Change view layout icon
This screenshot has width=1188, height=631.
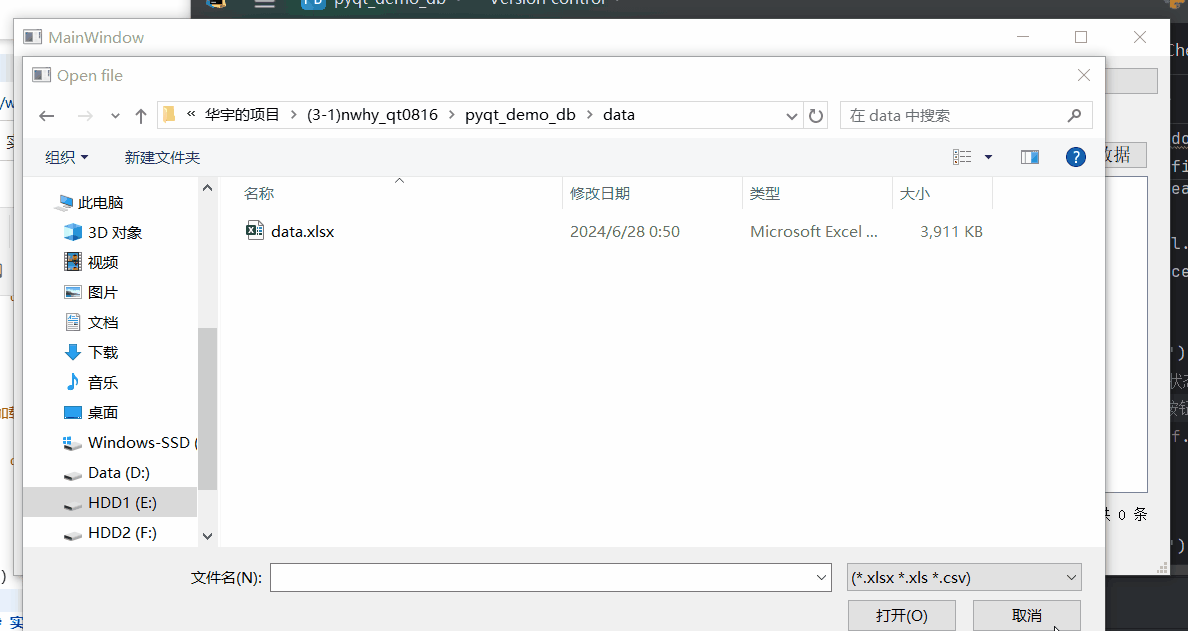(962, 157)
